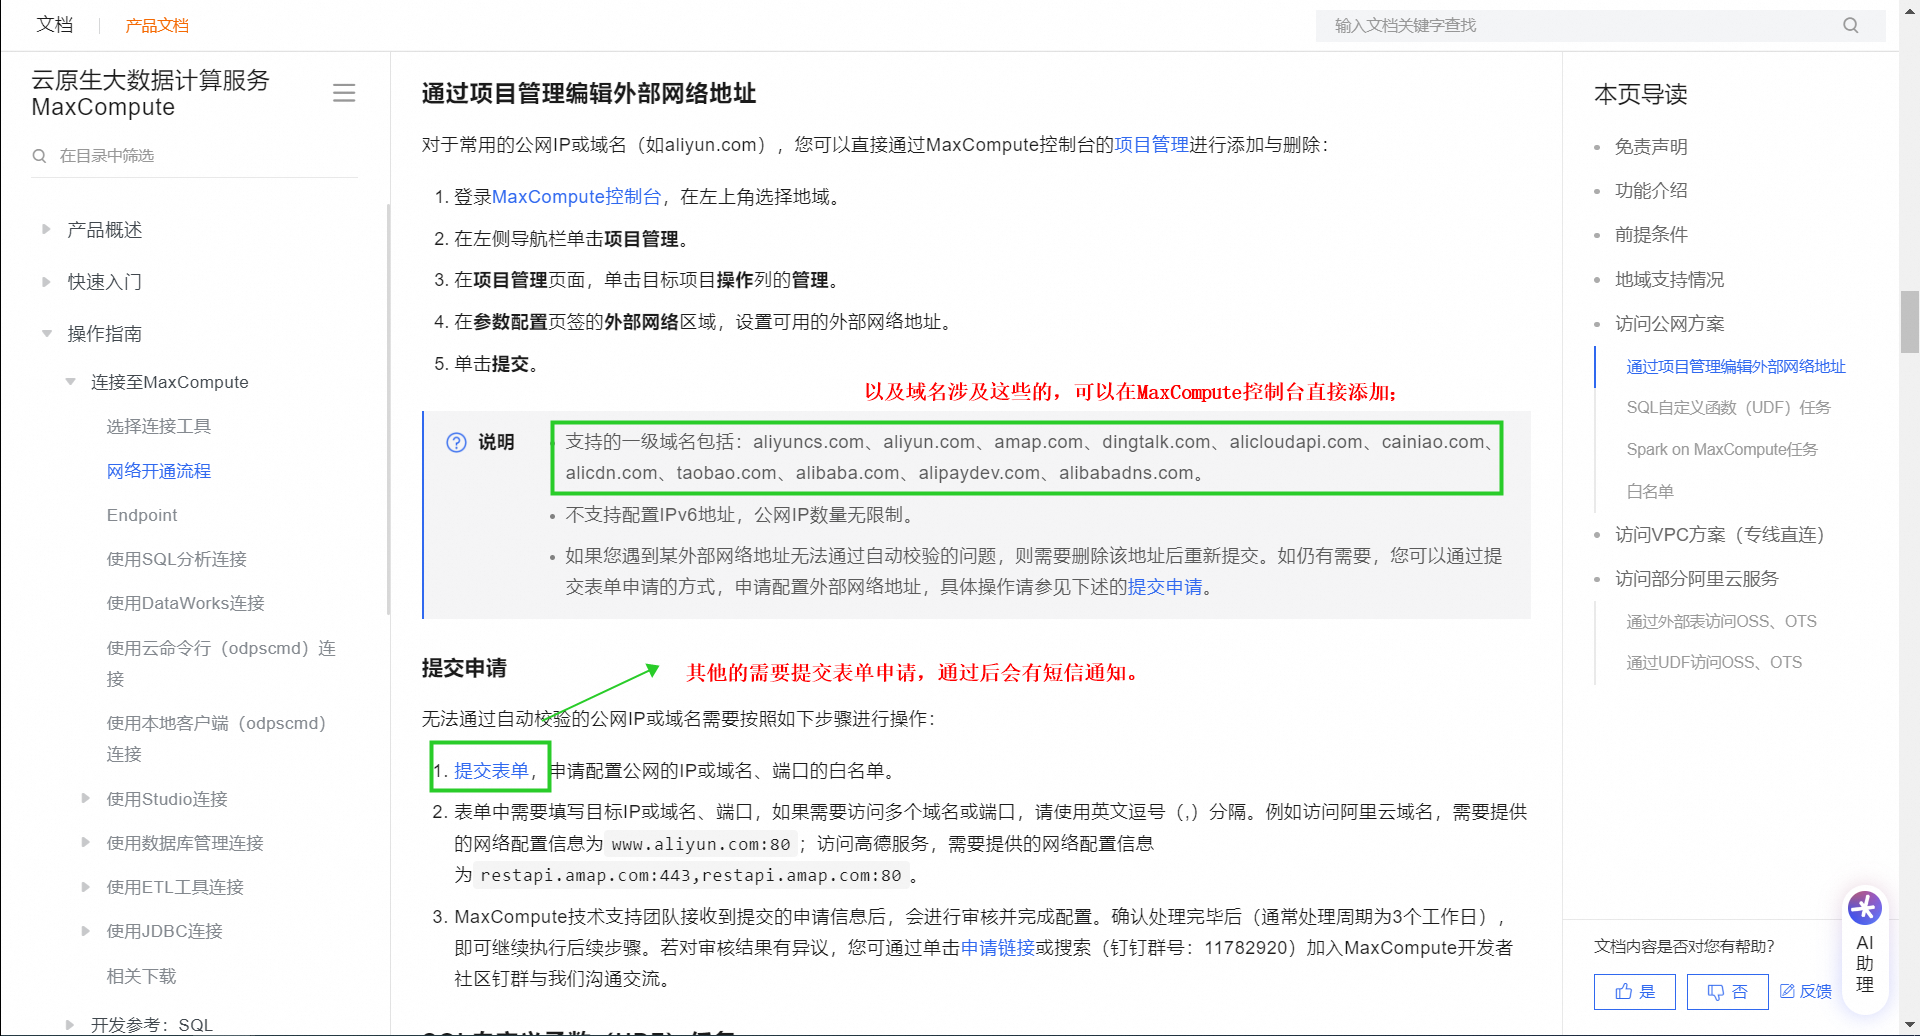The image size is (1920, 1036).
Task: Click the 云原生大数据计算服务 MaxCompute title
Action: tap(151, 93)
